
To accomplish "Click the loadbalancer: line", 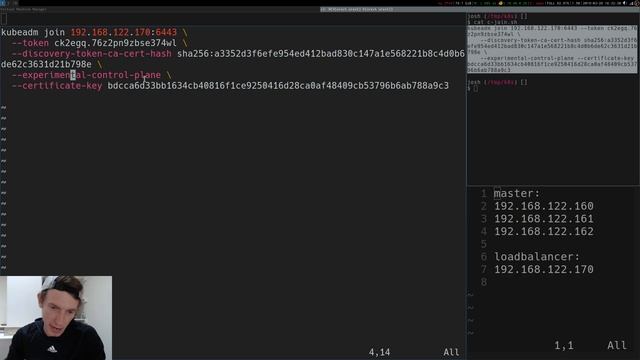I will point(537,257).
